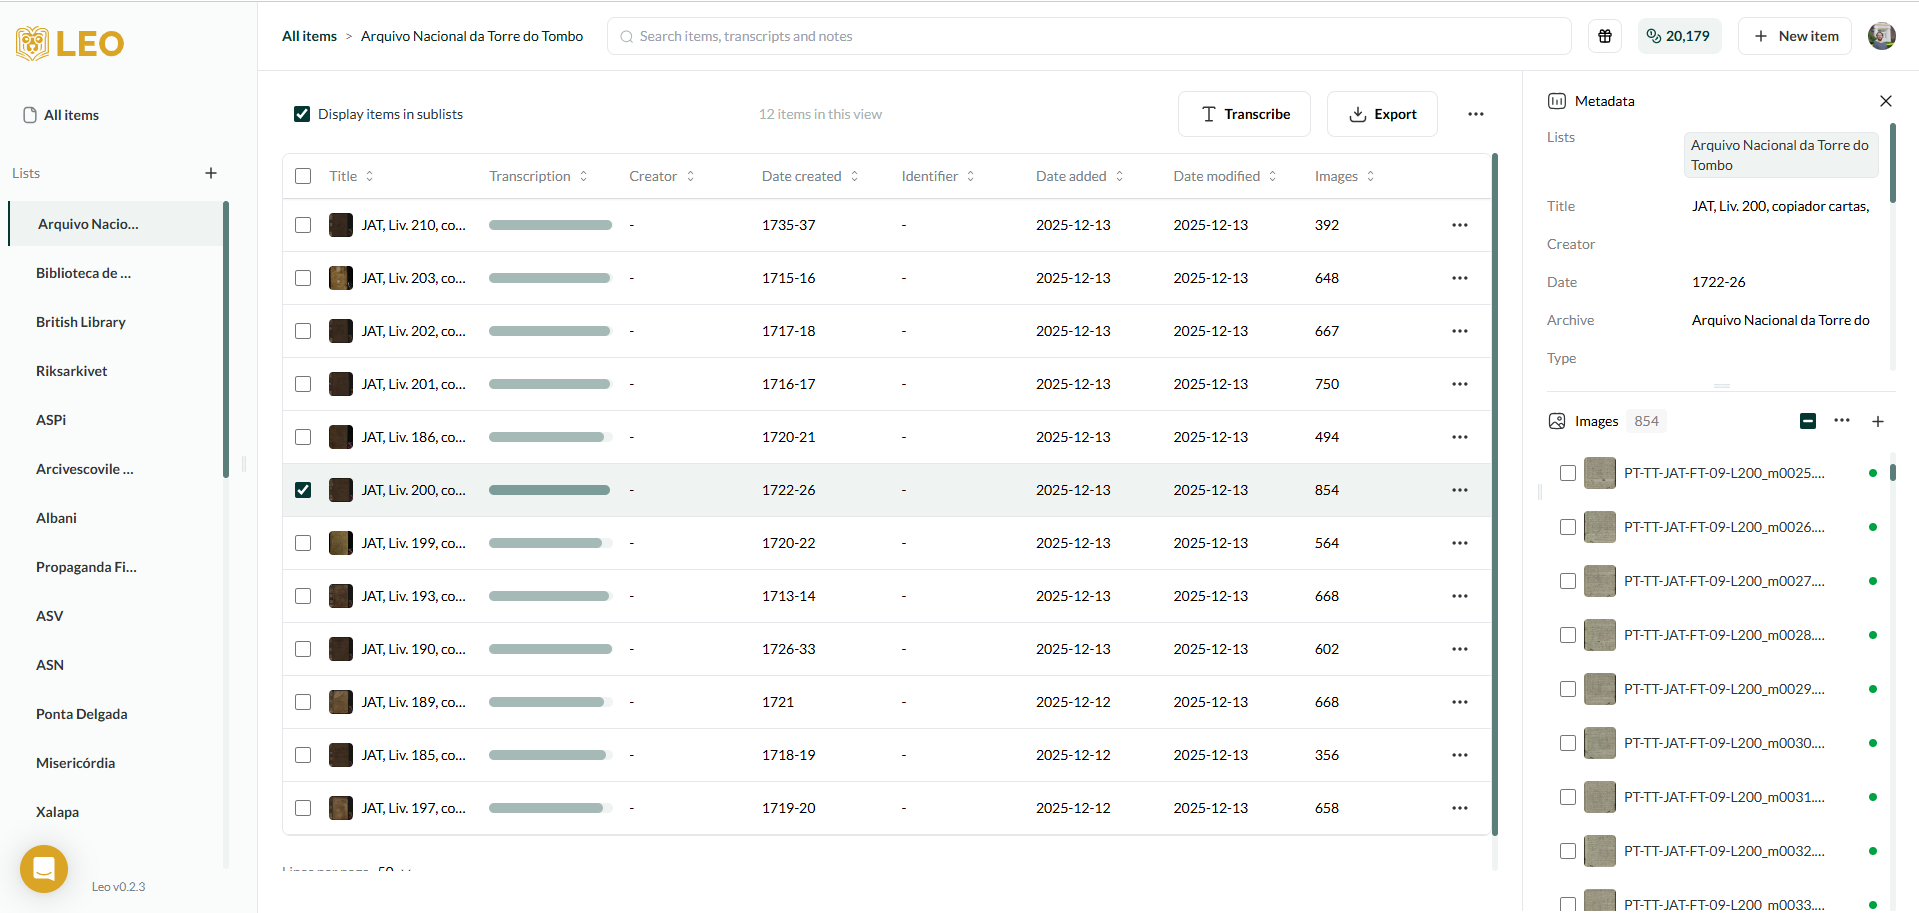Uncheck the JAT, Liv. 200 row checkbox
This screenshot has height=913, width=1919.
(303, 490)
